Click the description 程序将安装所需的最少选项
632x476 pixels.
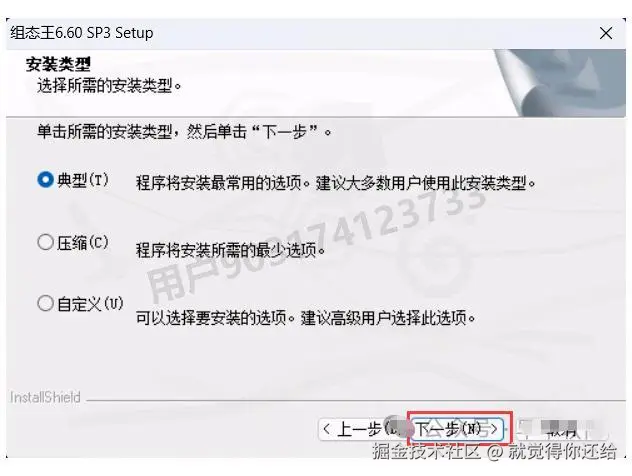point(231,250)
